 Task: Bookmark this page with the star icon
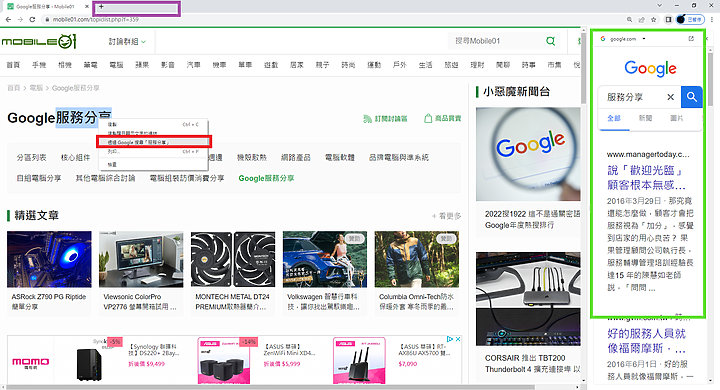653,19
